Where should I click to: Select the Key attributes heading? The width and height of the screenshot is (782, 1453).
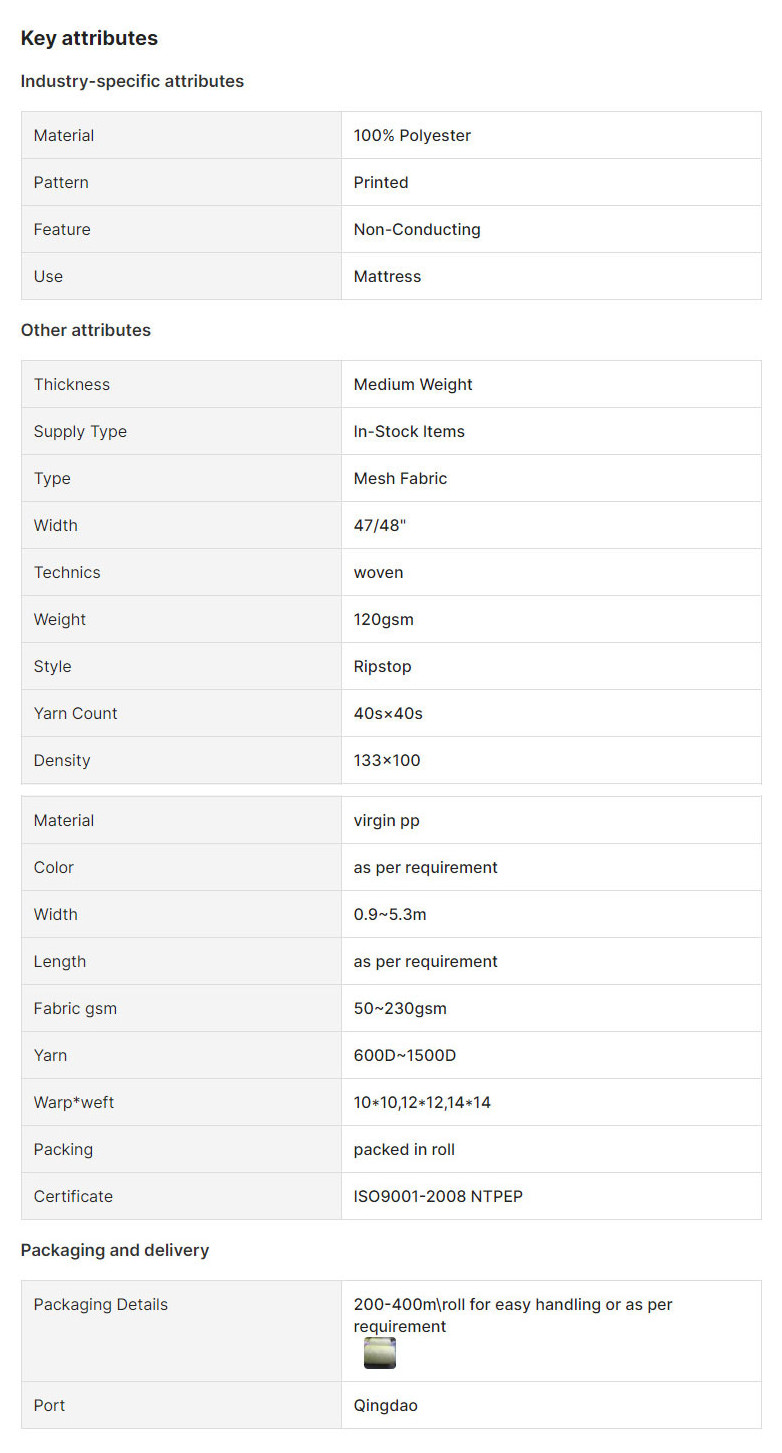click(x=89, y=38)
